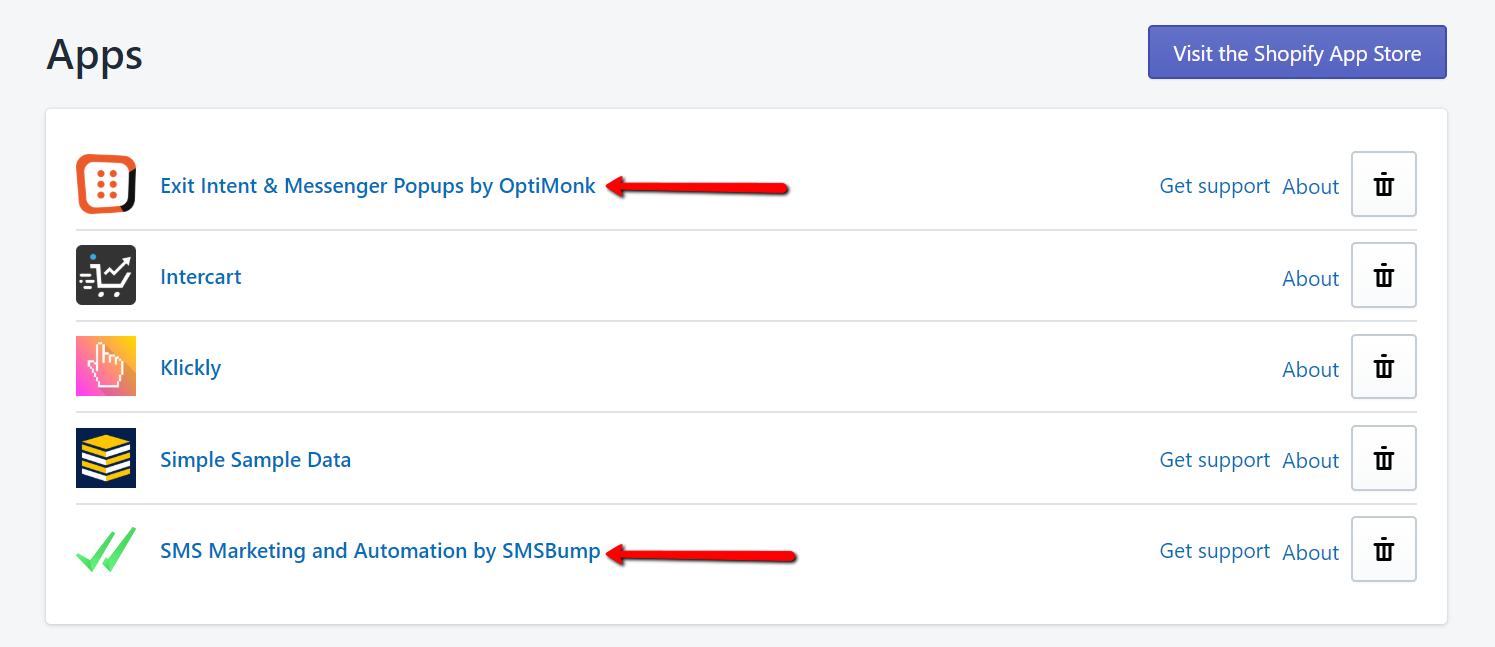Click the Simple Sample Data stack icon
This screenshot has width=1495, height=647.
[x=106, y=458]
